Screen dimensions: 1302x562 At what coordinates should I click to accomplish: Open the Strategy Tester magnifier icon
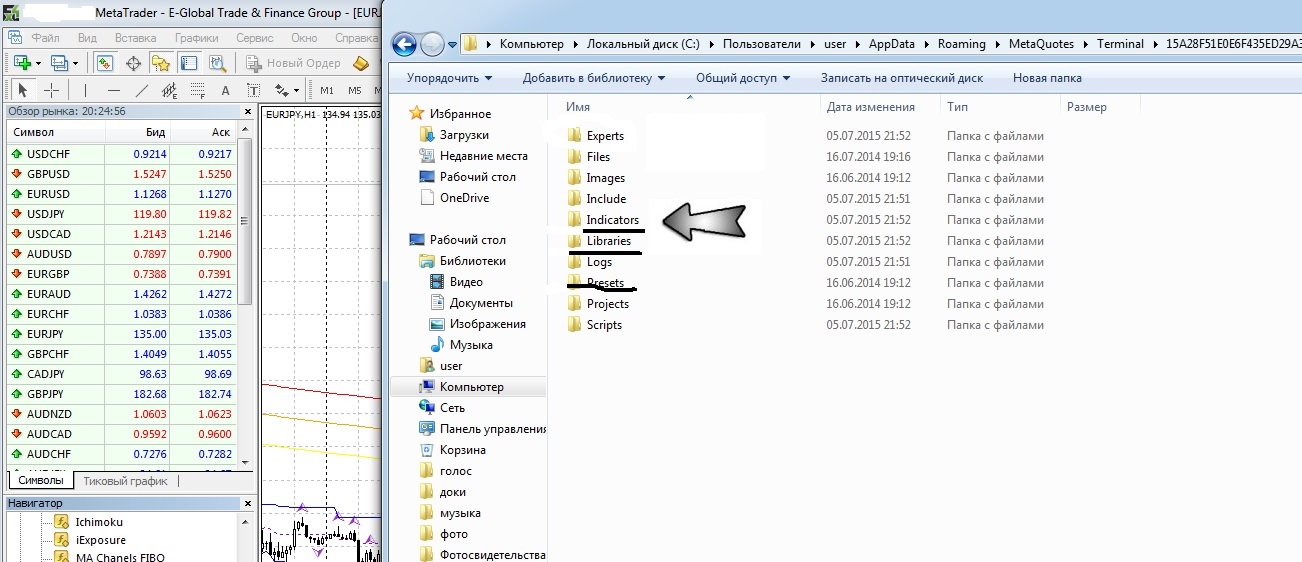point(217,63)
